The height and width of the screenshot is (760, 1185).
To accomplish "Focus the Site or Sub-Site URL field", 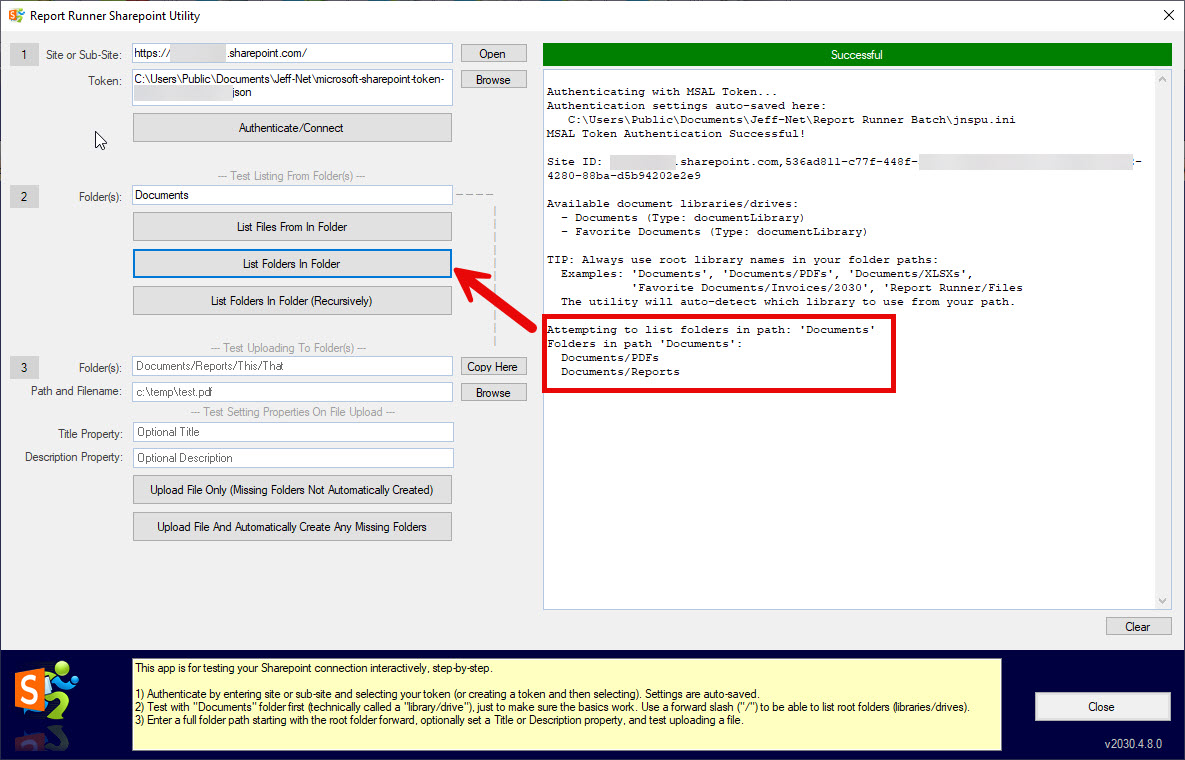I will [292, 53].
